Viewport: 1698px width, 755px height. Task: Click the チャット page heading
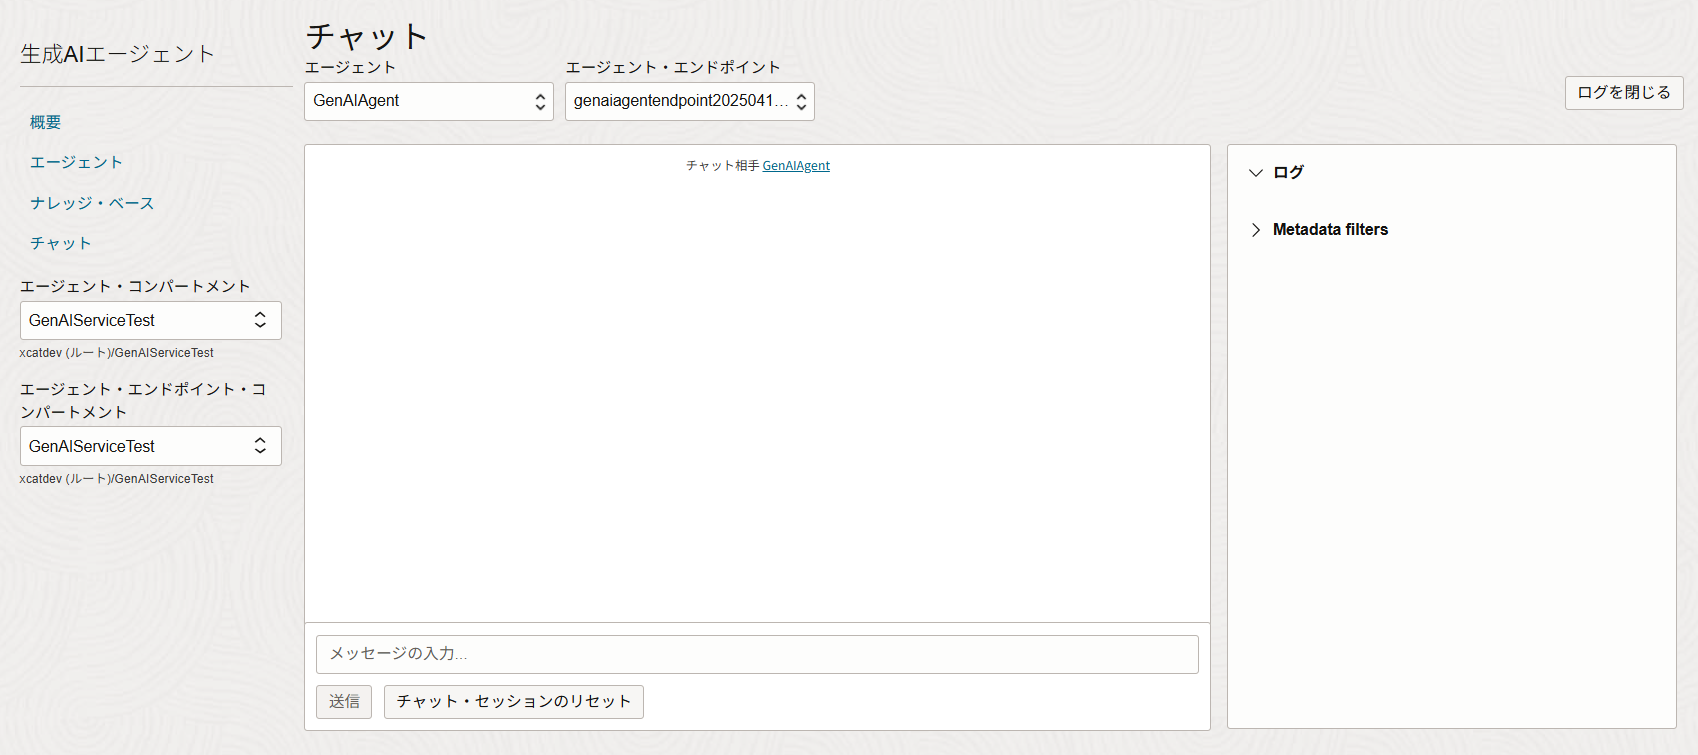pos(367,36)
